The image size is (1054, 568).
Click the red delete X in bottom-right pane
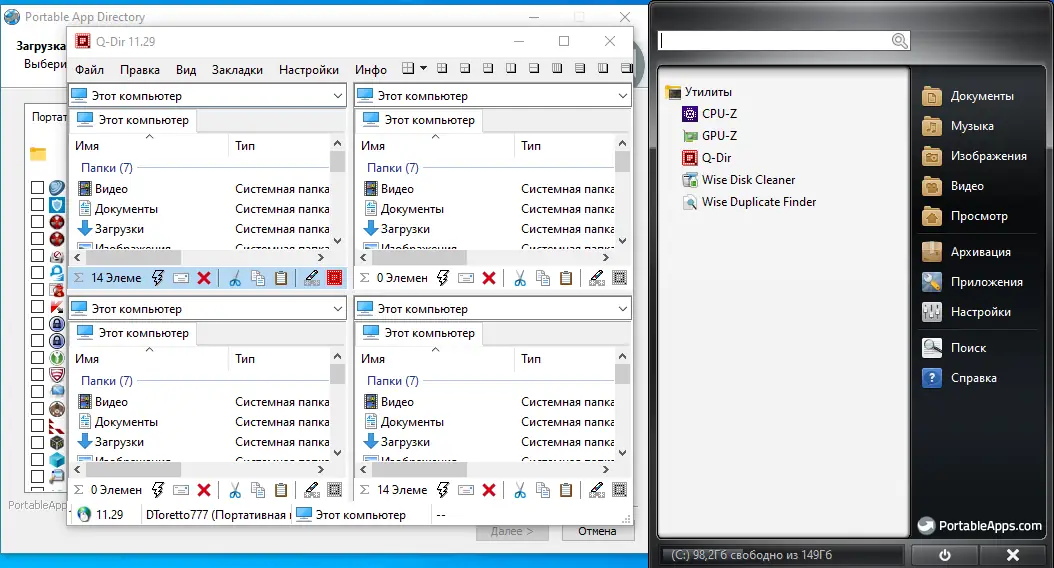tap(489, 490)
